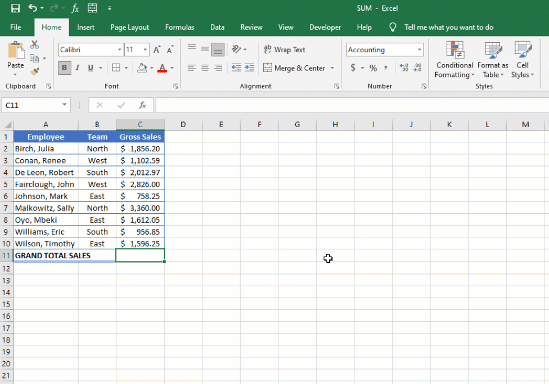Toggle Italic formatting
This screenshot has width=549, height=384.
77,68
